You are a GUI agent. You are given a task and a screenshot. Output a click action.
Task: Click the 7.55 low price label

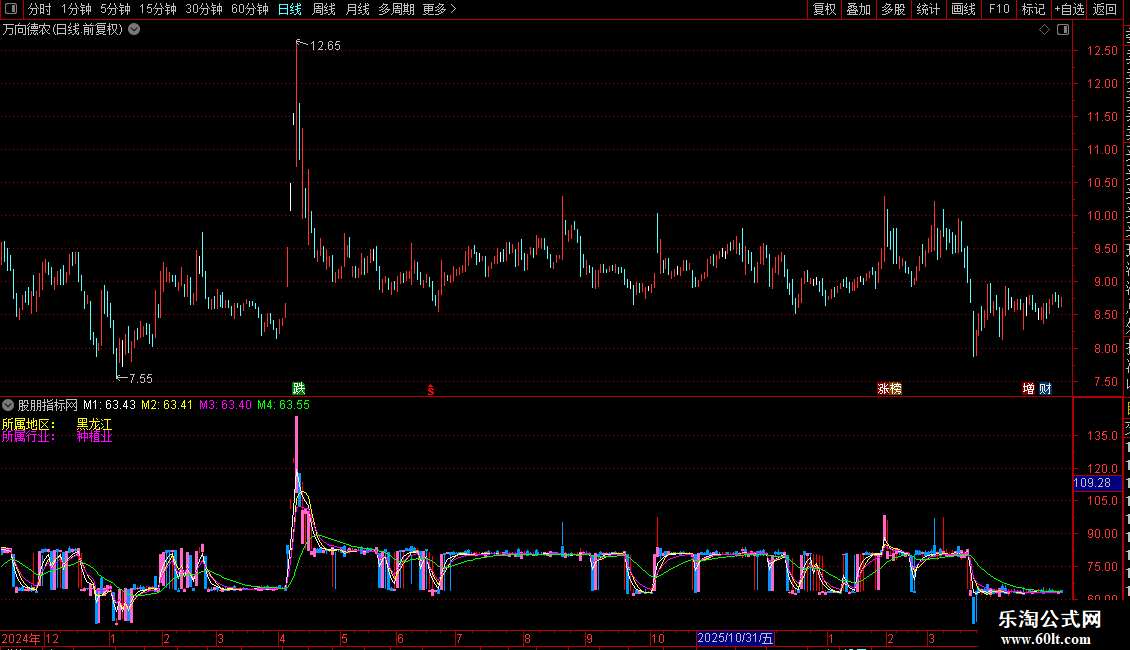click(x=141, y=378)
